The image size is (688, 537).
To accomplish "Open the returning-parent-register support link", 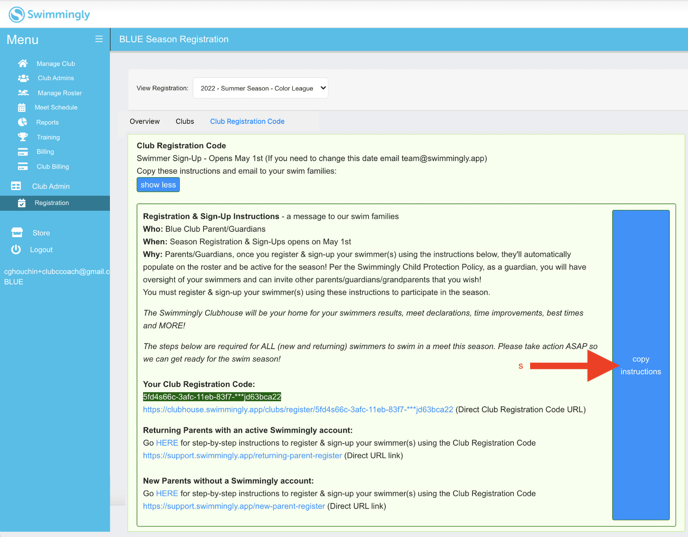I will pyautogui.click(x=242, y=456).
